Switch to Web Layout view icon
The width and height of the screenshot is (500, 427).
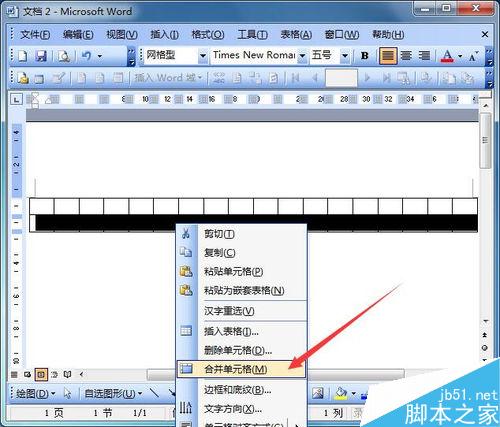pyautogui.click(x=27, y=375)
